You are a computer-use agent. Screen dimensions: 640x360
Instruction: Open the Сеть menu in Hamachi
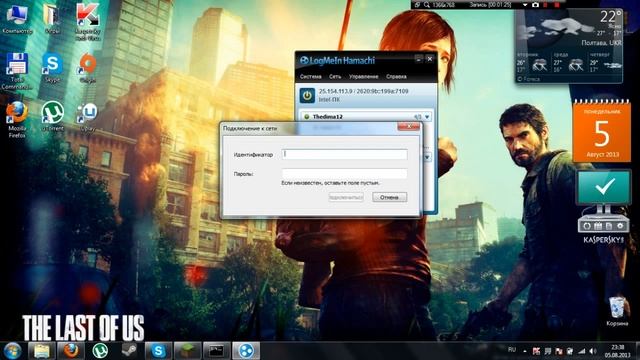click(x=335, y=77)
